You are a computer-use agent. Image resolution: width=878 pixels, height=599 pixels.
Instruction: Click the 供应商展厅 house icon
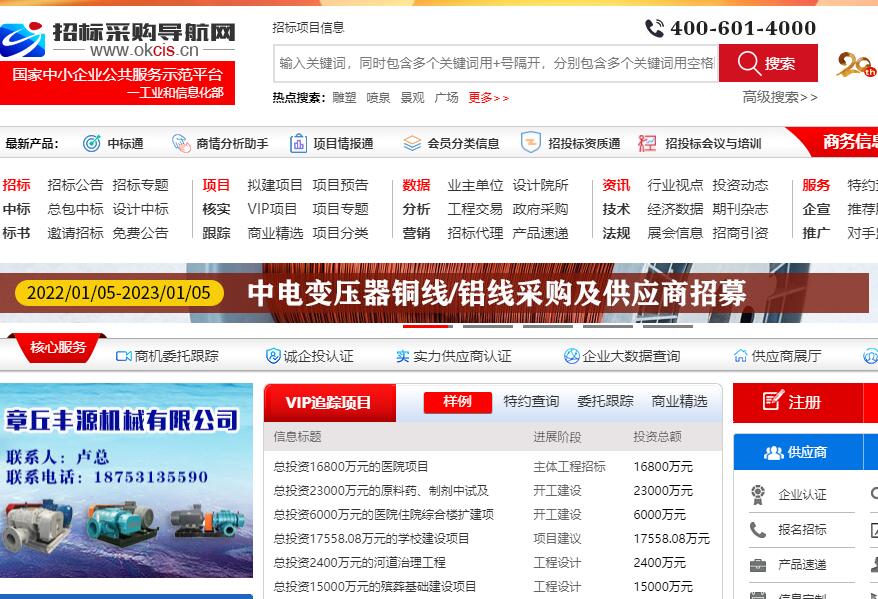[740, 356]
